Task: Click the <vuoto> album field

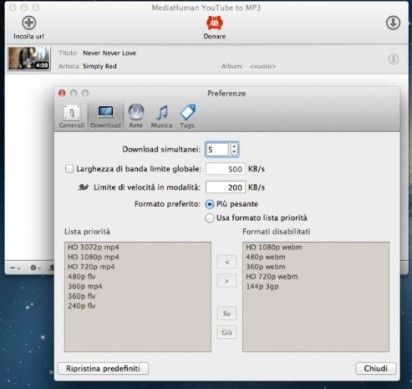Action: pyautogui.click(x=263, y=66)
